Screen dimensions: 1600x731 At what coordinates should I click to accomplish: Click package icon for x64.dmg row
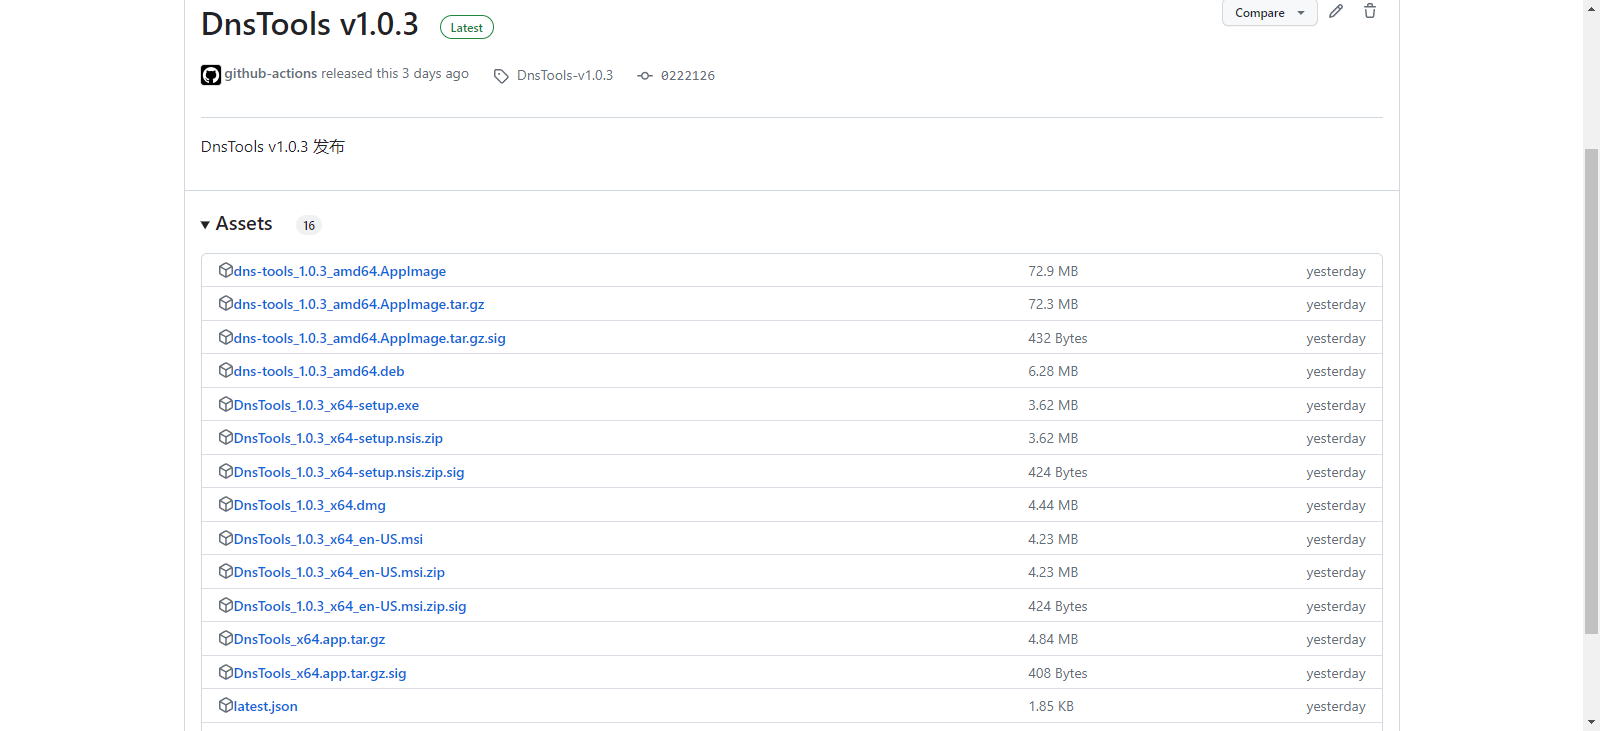(226, 504)
